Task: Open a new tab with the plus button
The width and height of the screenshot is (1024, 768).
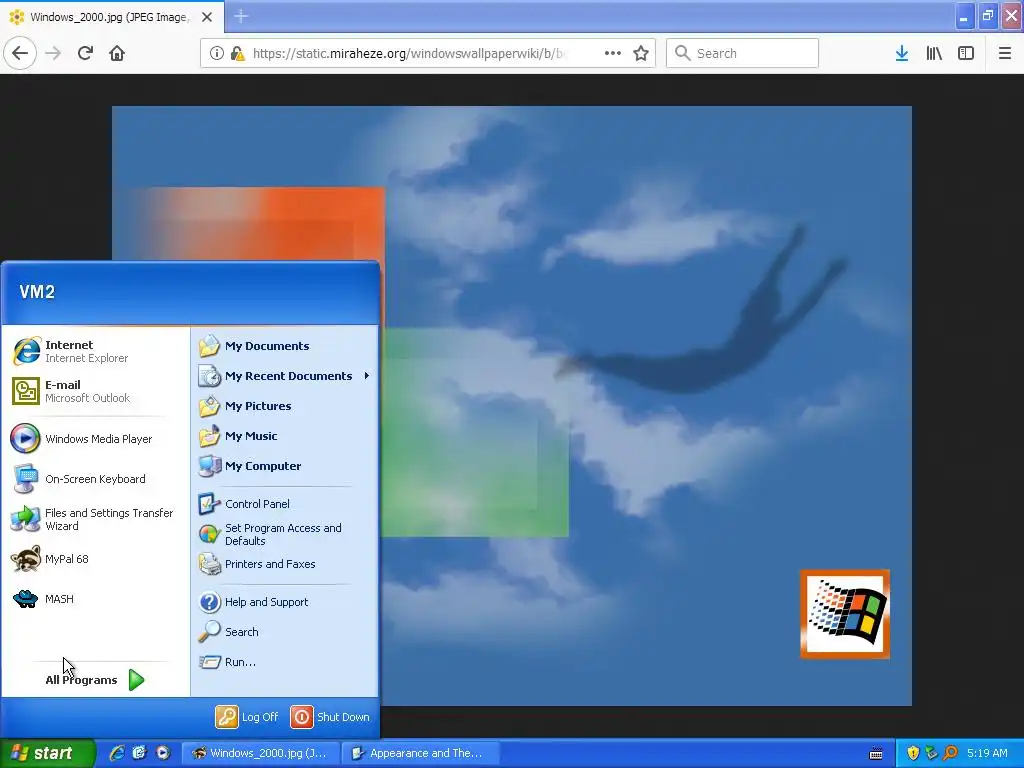Action: (x=241, y=16)
